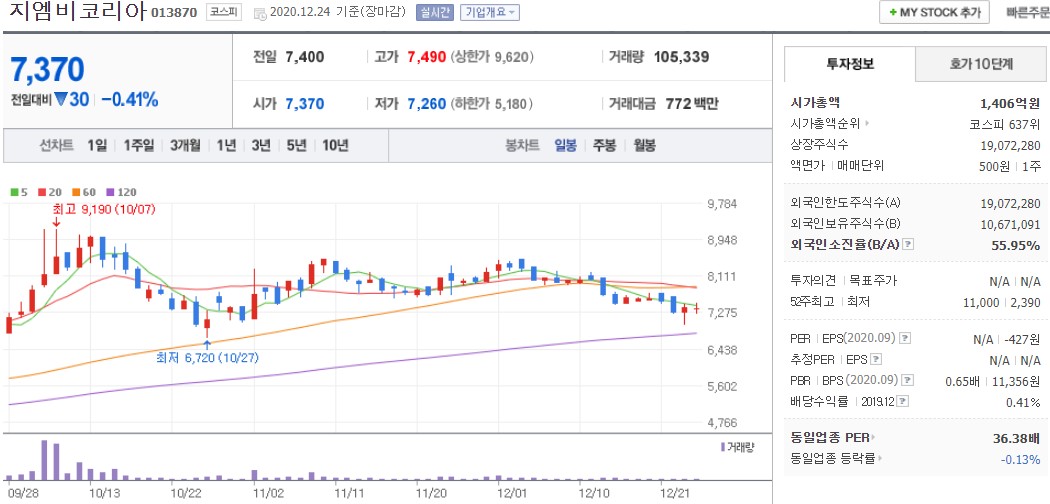
Task: Click the purple 120-day average legend swatch
Action: click(110, 192)
